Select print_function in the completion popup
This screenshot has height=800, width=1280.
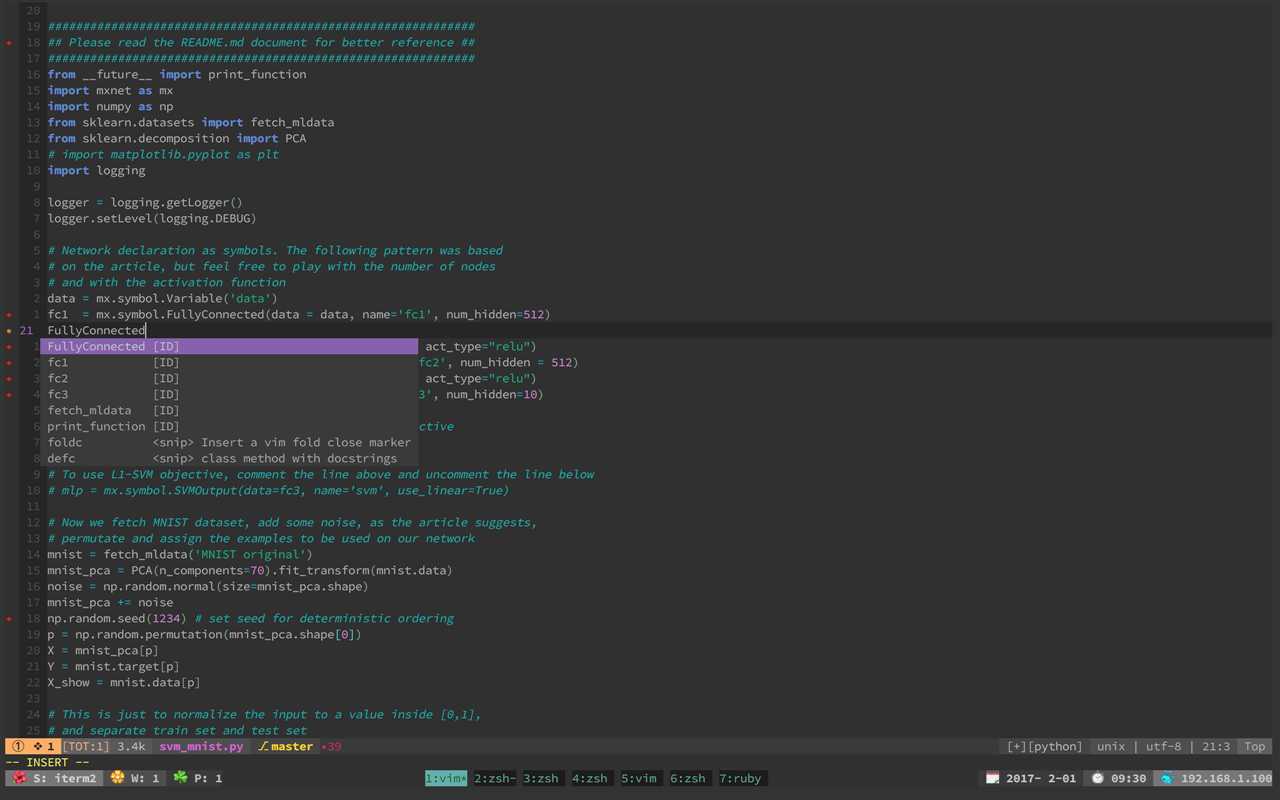click(229, 426)
